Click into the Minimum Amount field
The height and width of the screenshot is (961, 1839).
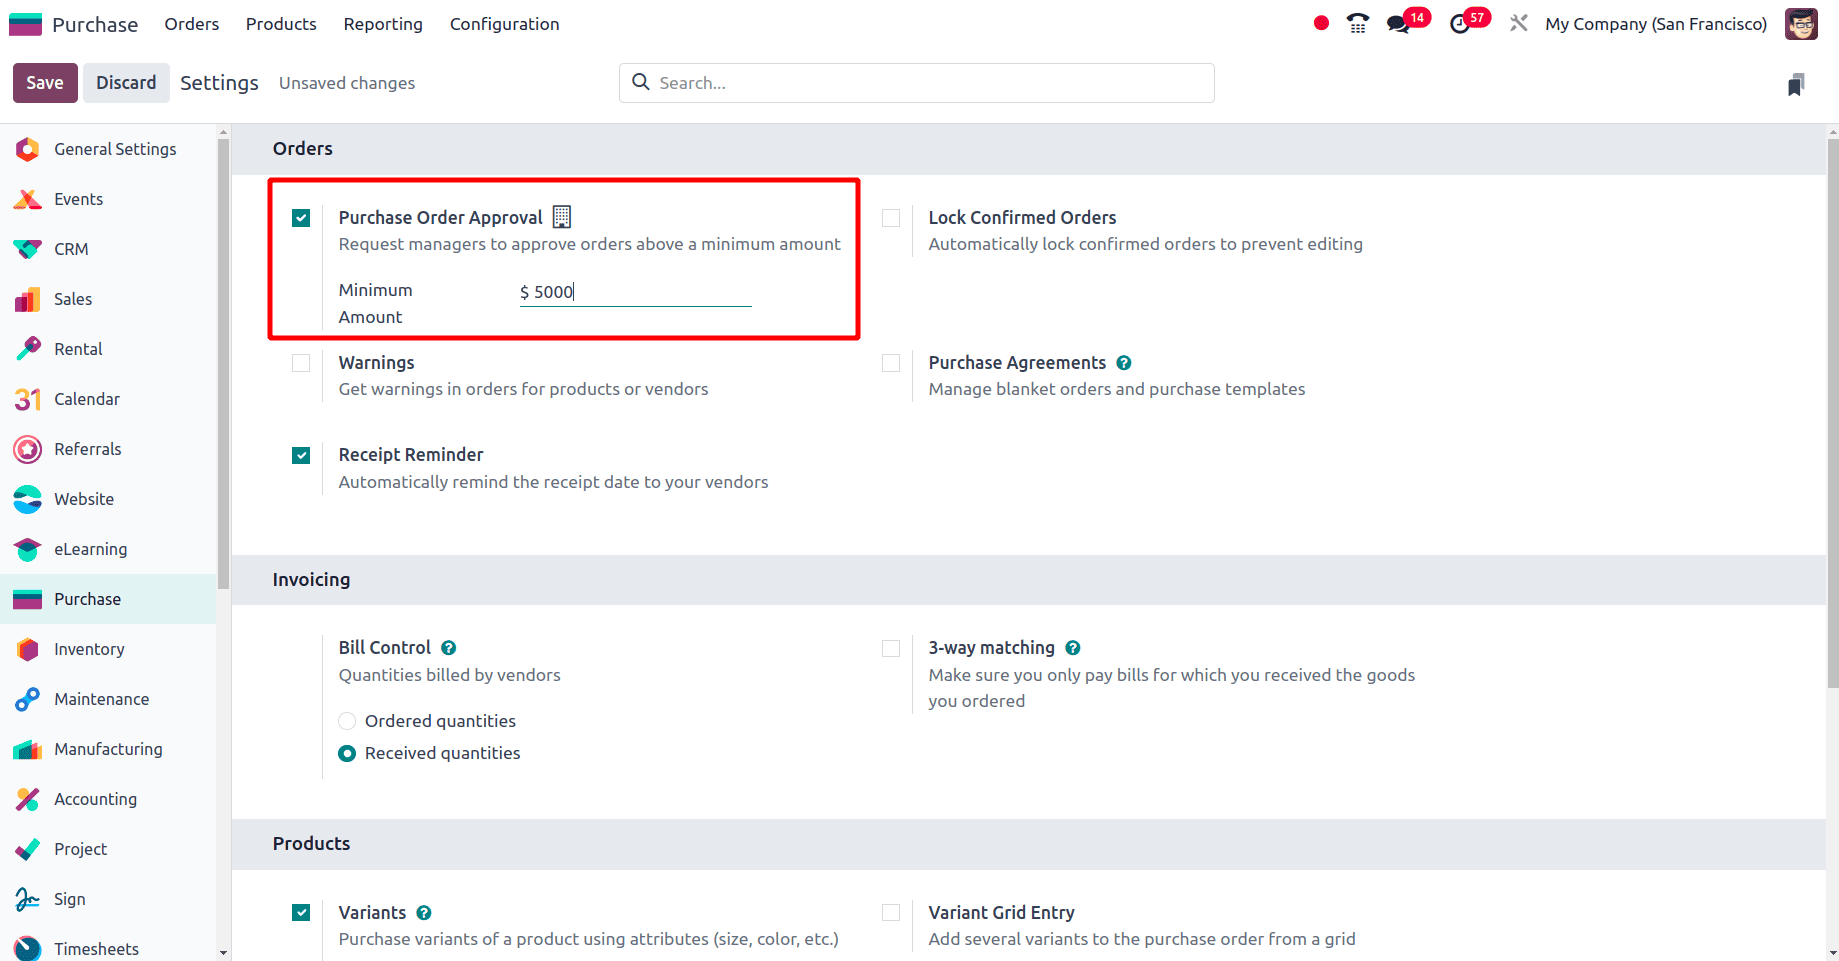click(635, 292)
